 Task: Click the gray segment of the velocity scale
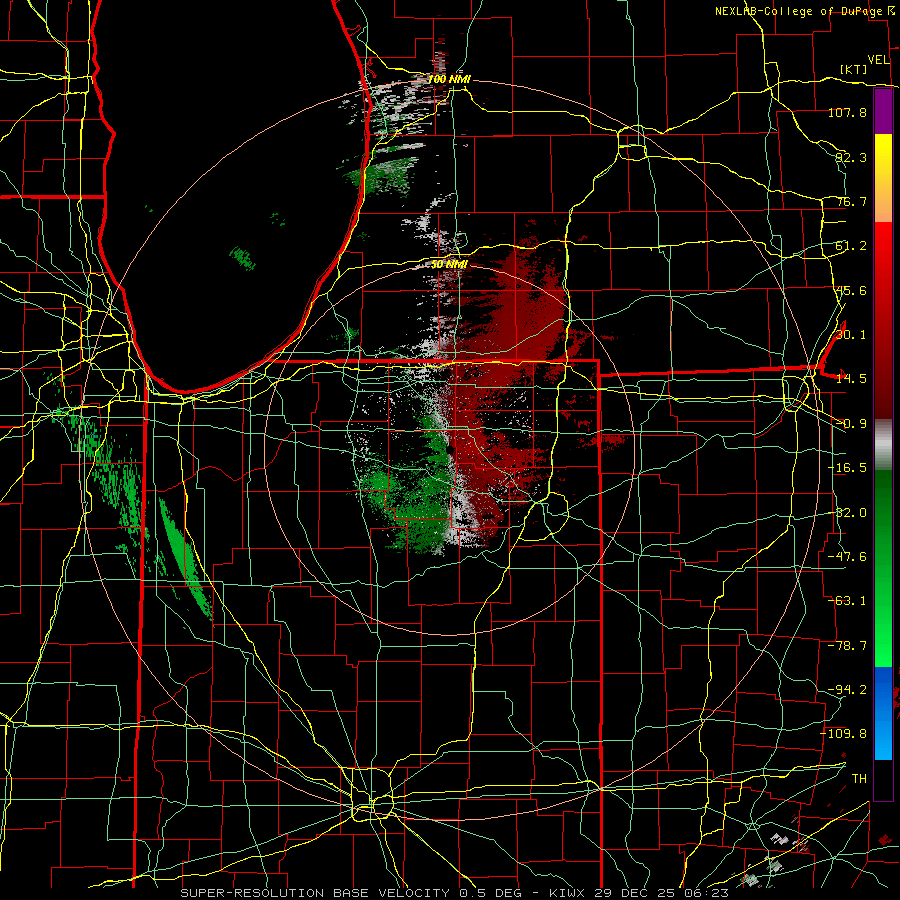click(883, 445)
